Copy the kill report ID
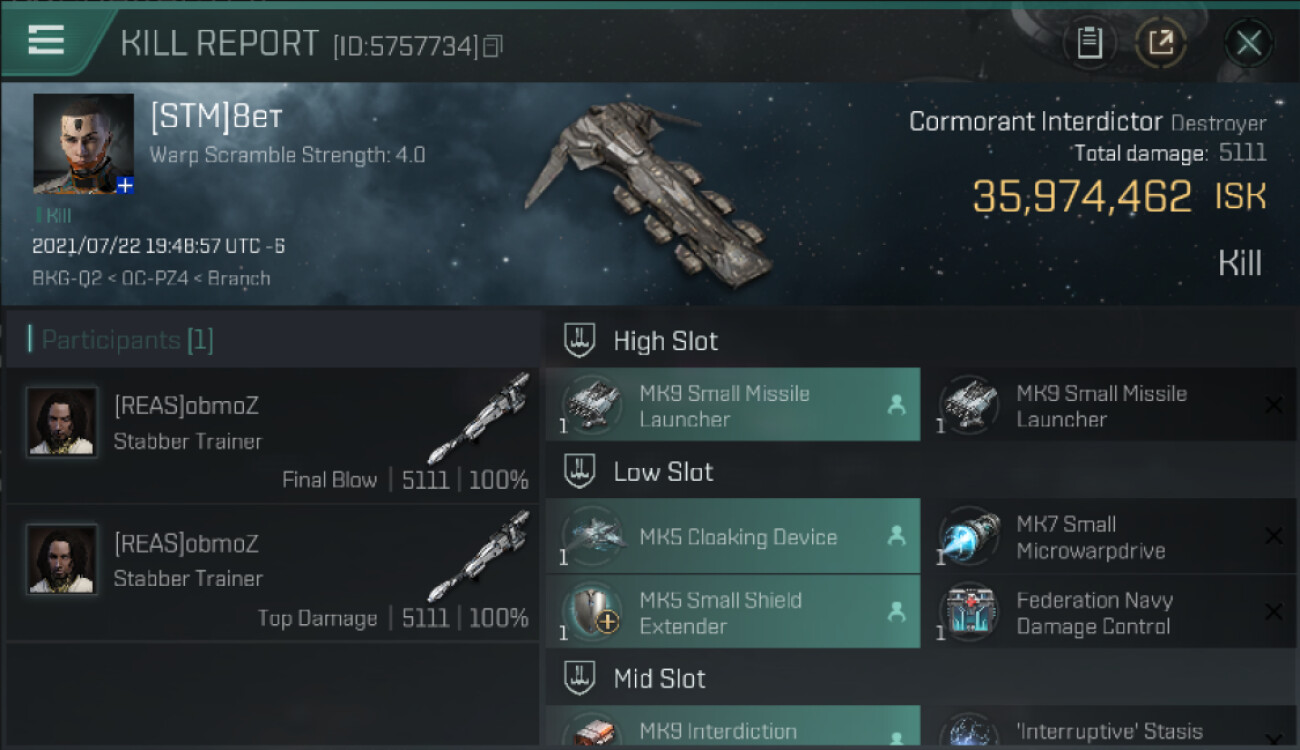Viewport: 1300px width, 750px height. coord(492,46)
